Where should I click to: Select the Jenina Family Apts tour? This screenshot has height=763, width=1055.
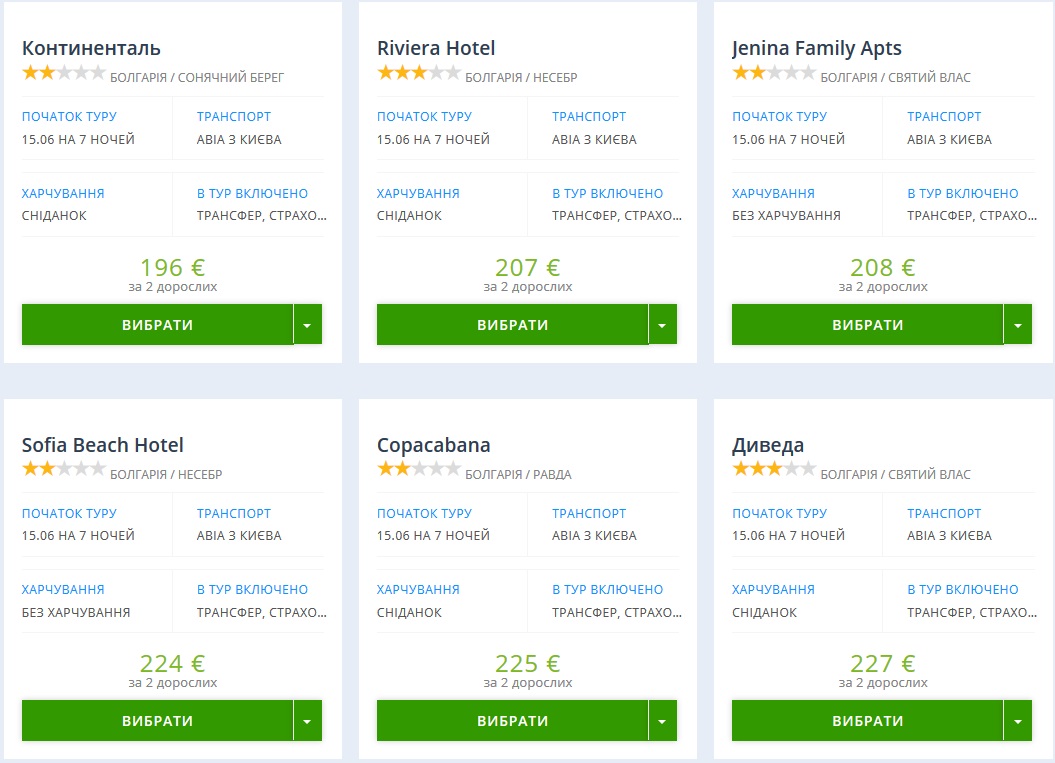click(867, 325)
